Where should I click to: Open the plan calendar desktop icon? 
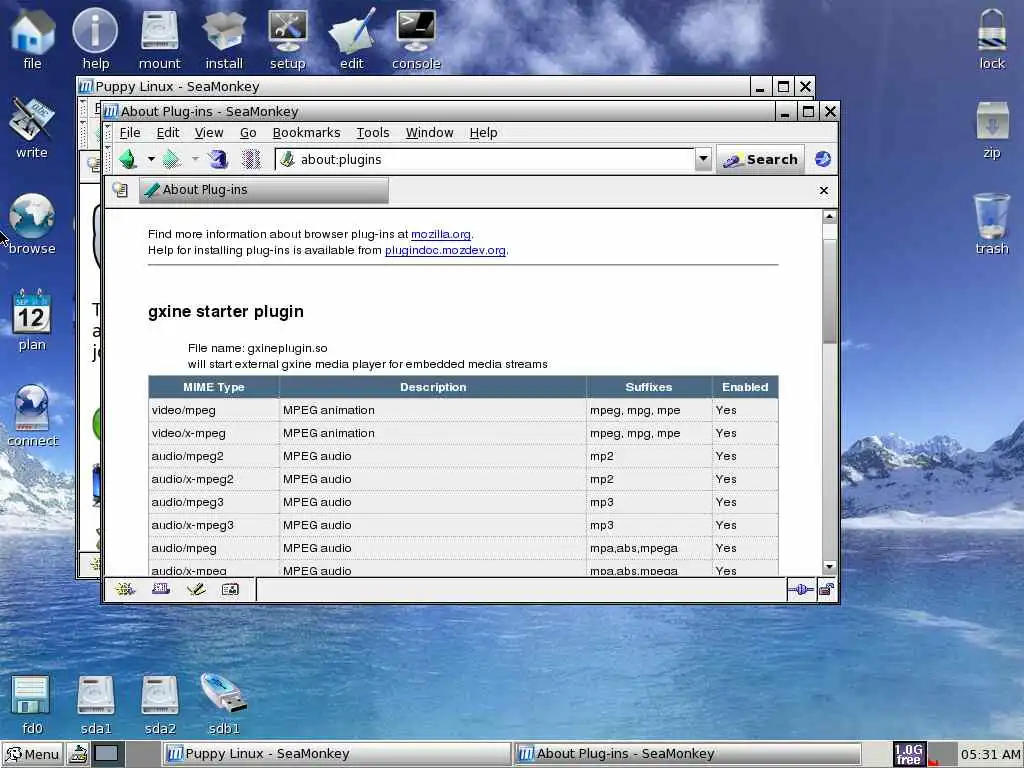(32, 321)
